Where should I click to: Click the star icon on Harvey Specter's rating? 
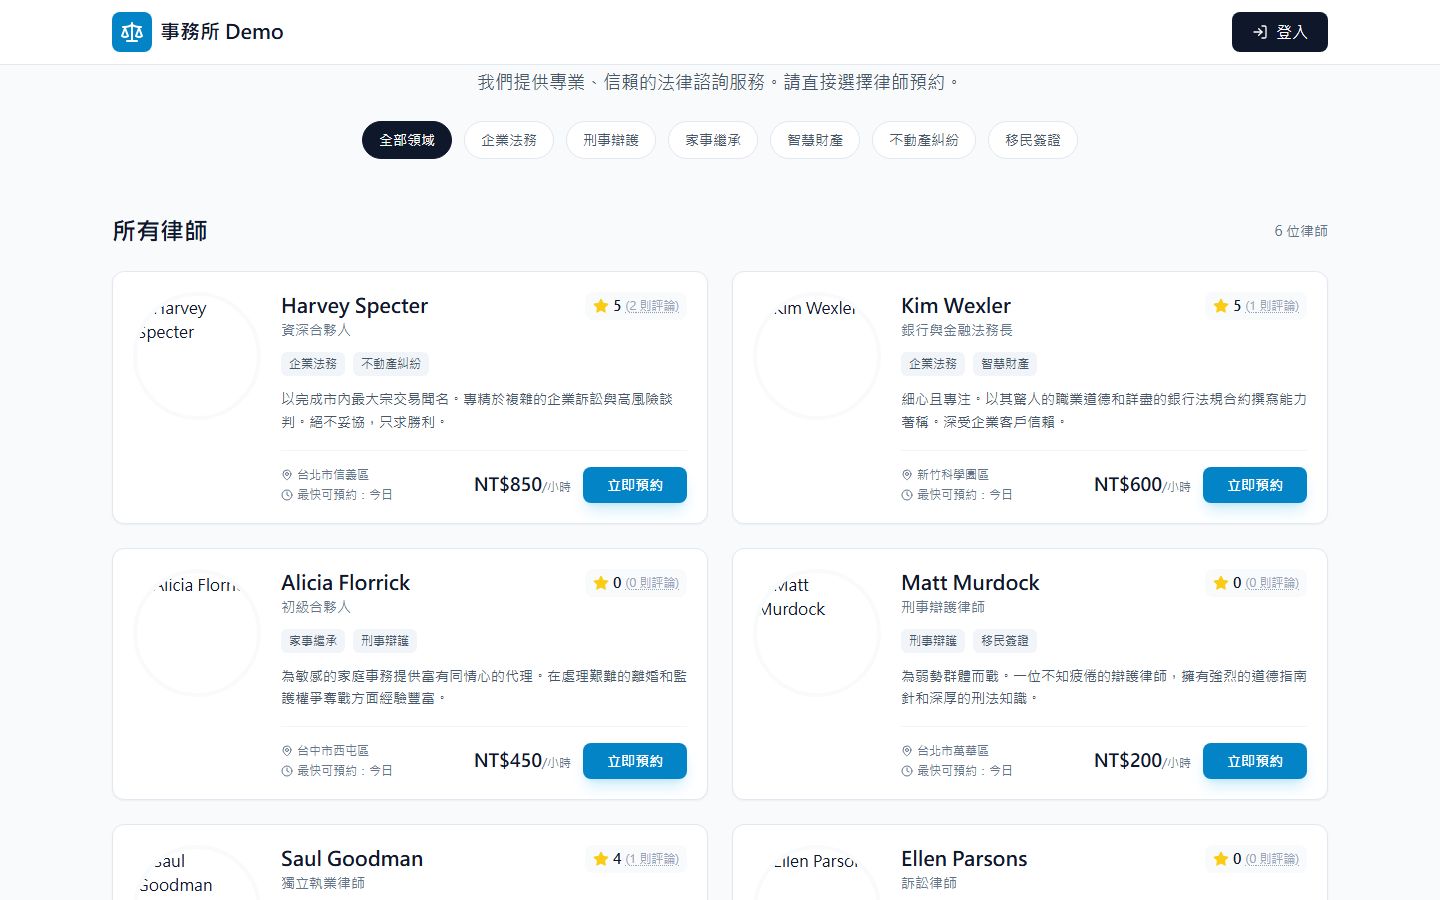[601, 306]
